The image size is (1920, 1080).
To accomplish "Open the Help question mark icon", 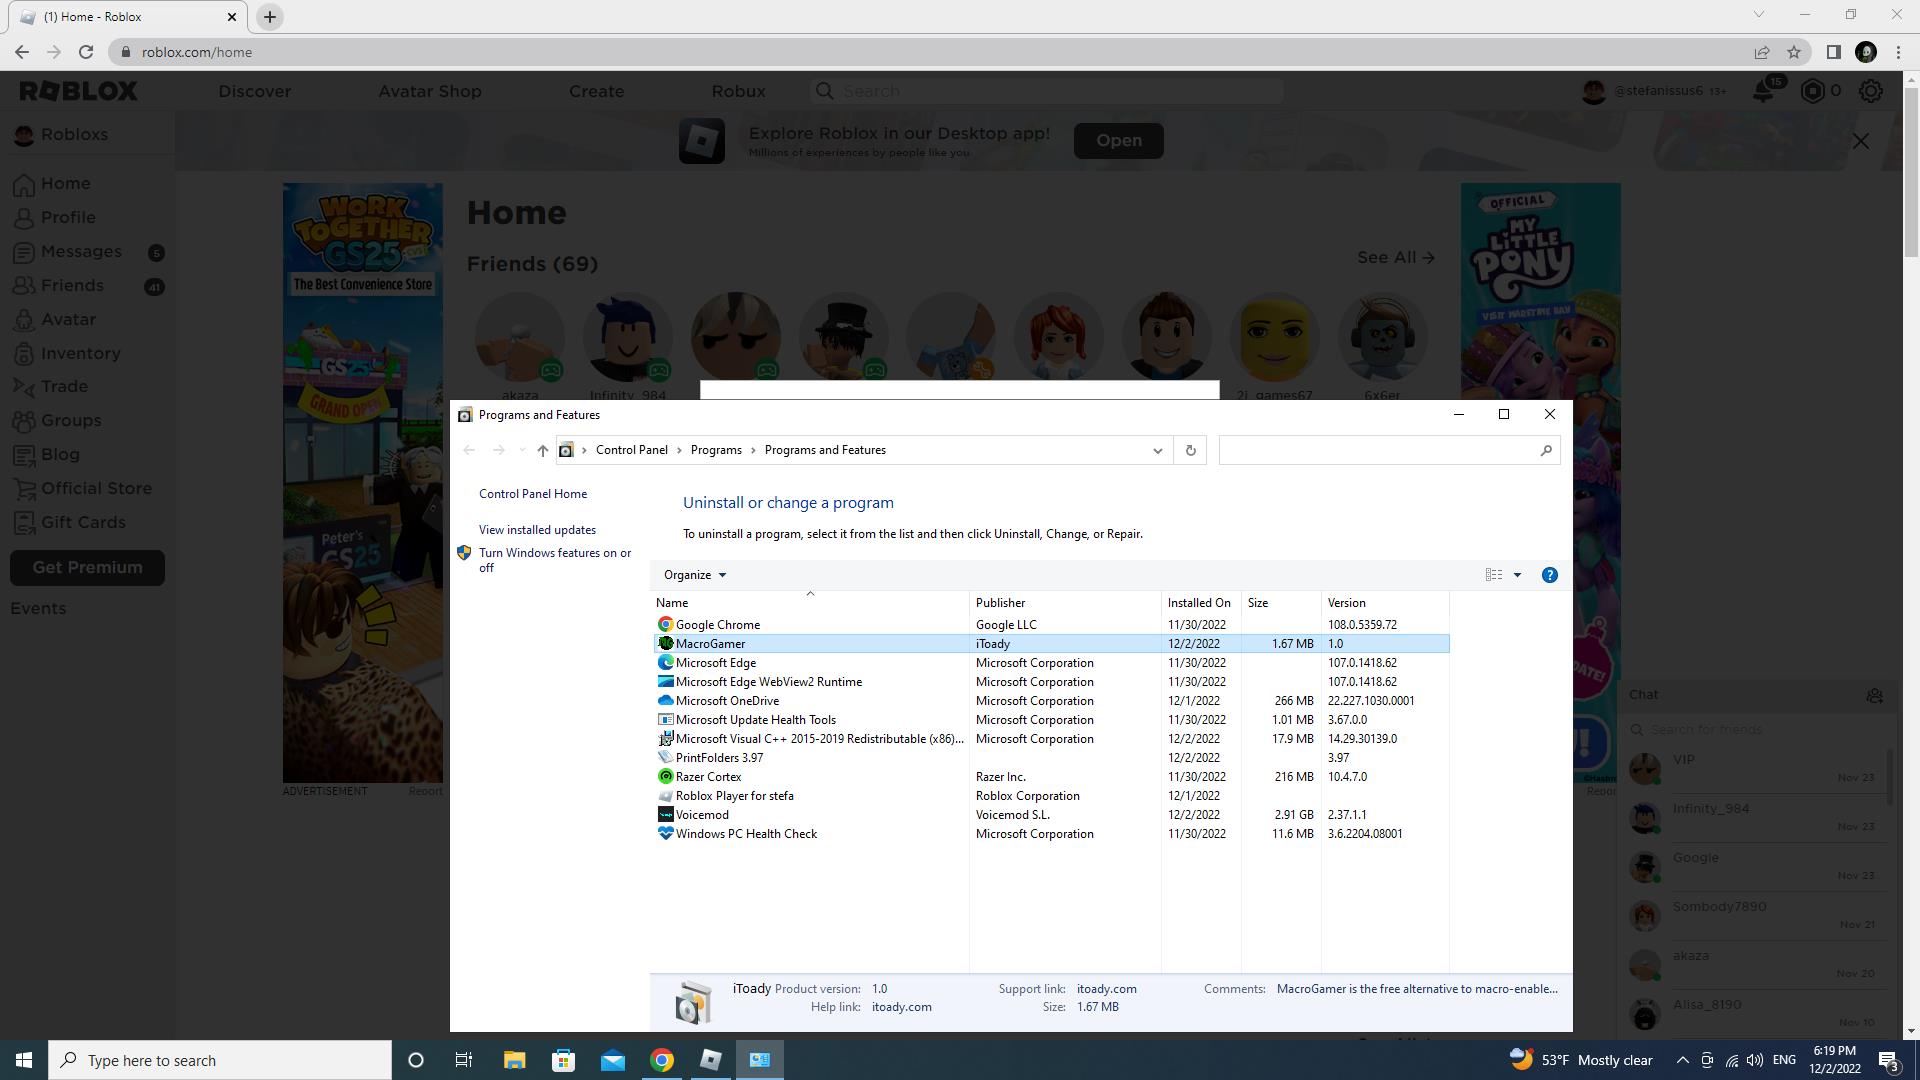I will tap(1549, 575).
